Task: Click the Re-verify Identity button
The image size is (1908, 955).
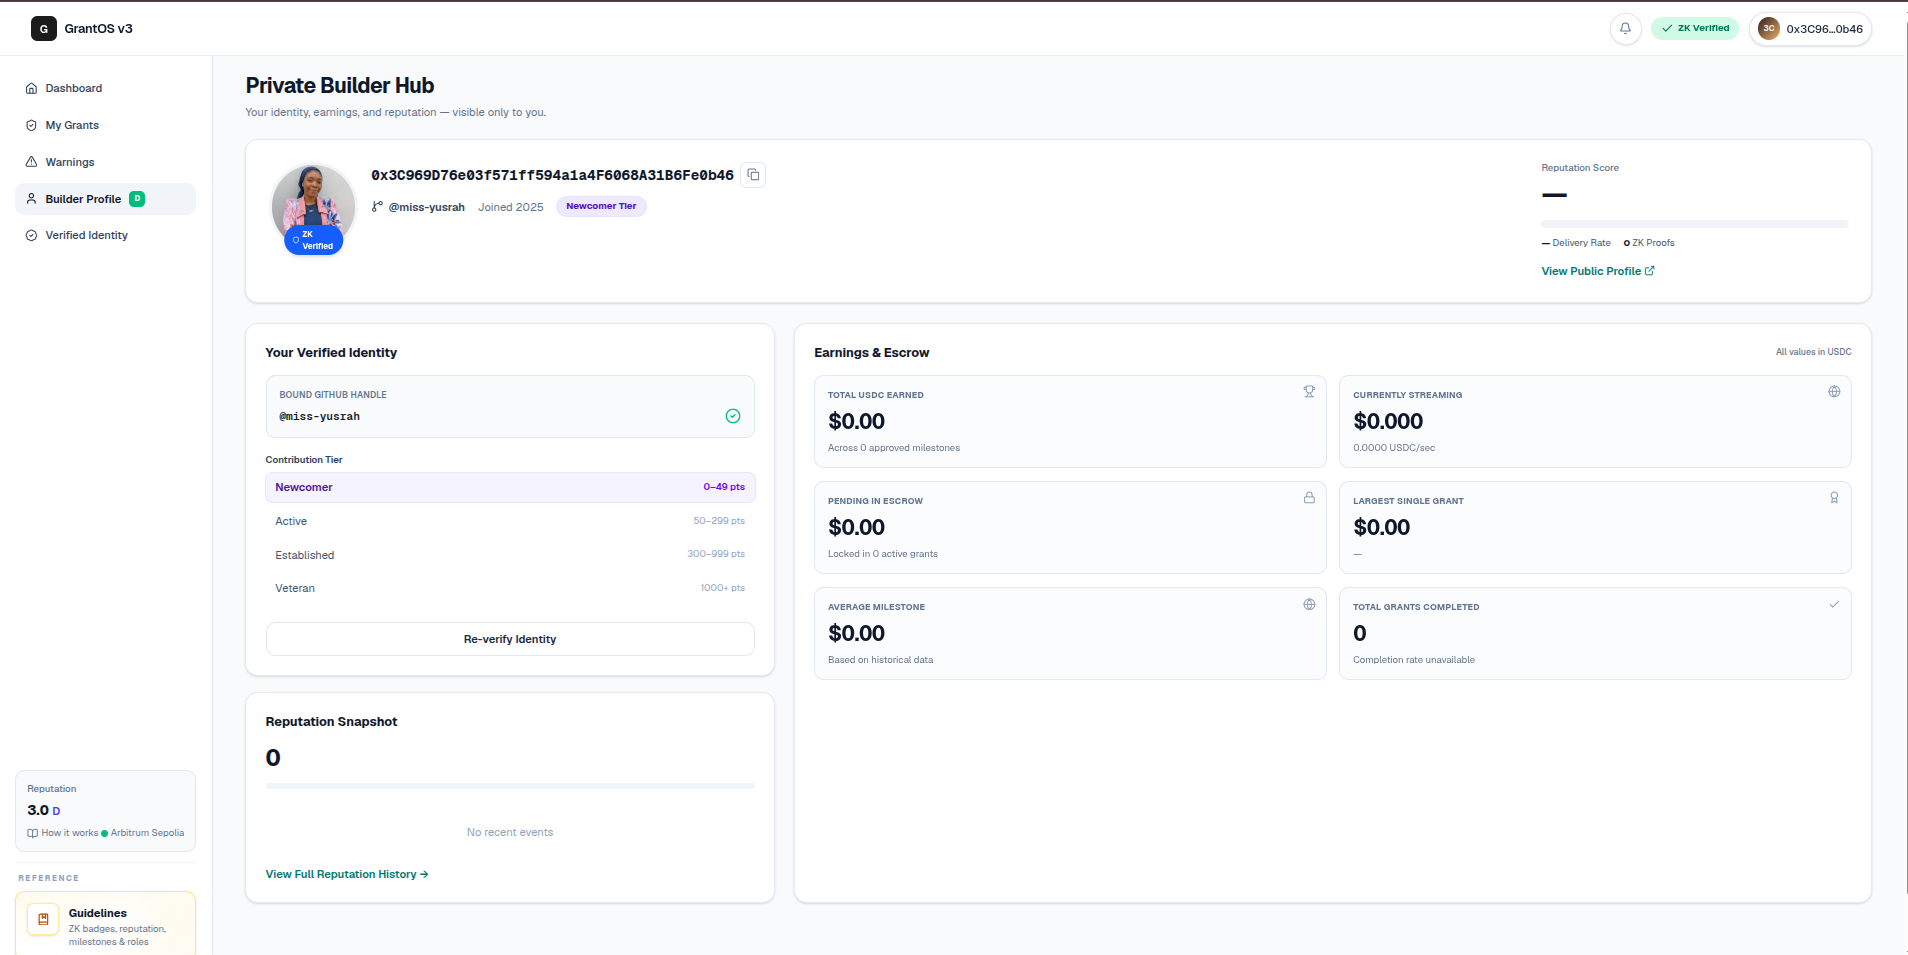Action: pos(510,639)
